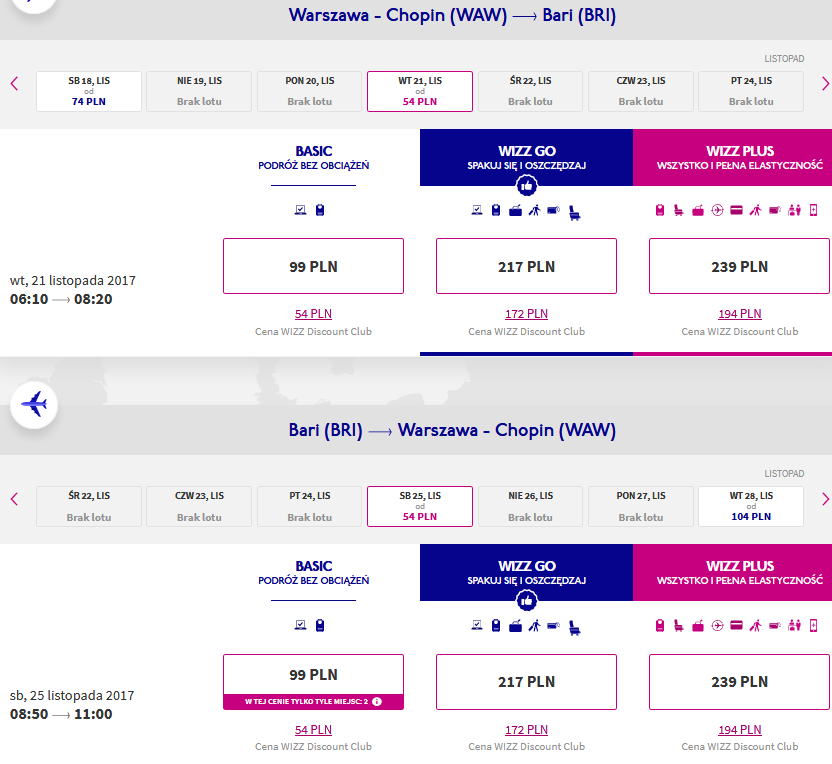Viewport: 832px width, 764px height.
Task: Open outbound 54 PLN Discount Club price link
Action: click(313, 314)
